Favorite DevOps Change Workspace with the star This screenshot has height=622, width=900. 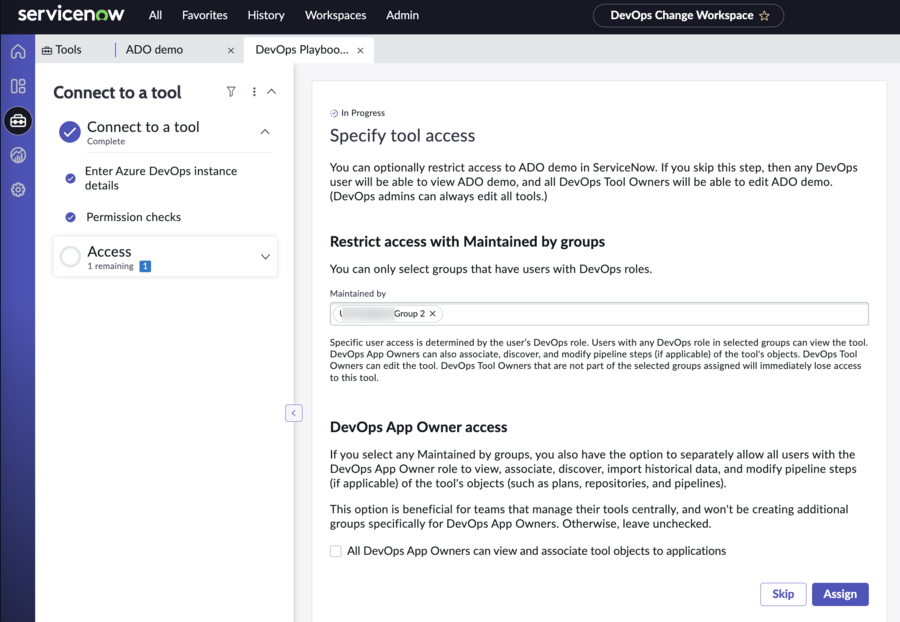[x=765, y=15]
